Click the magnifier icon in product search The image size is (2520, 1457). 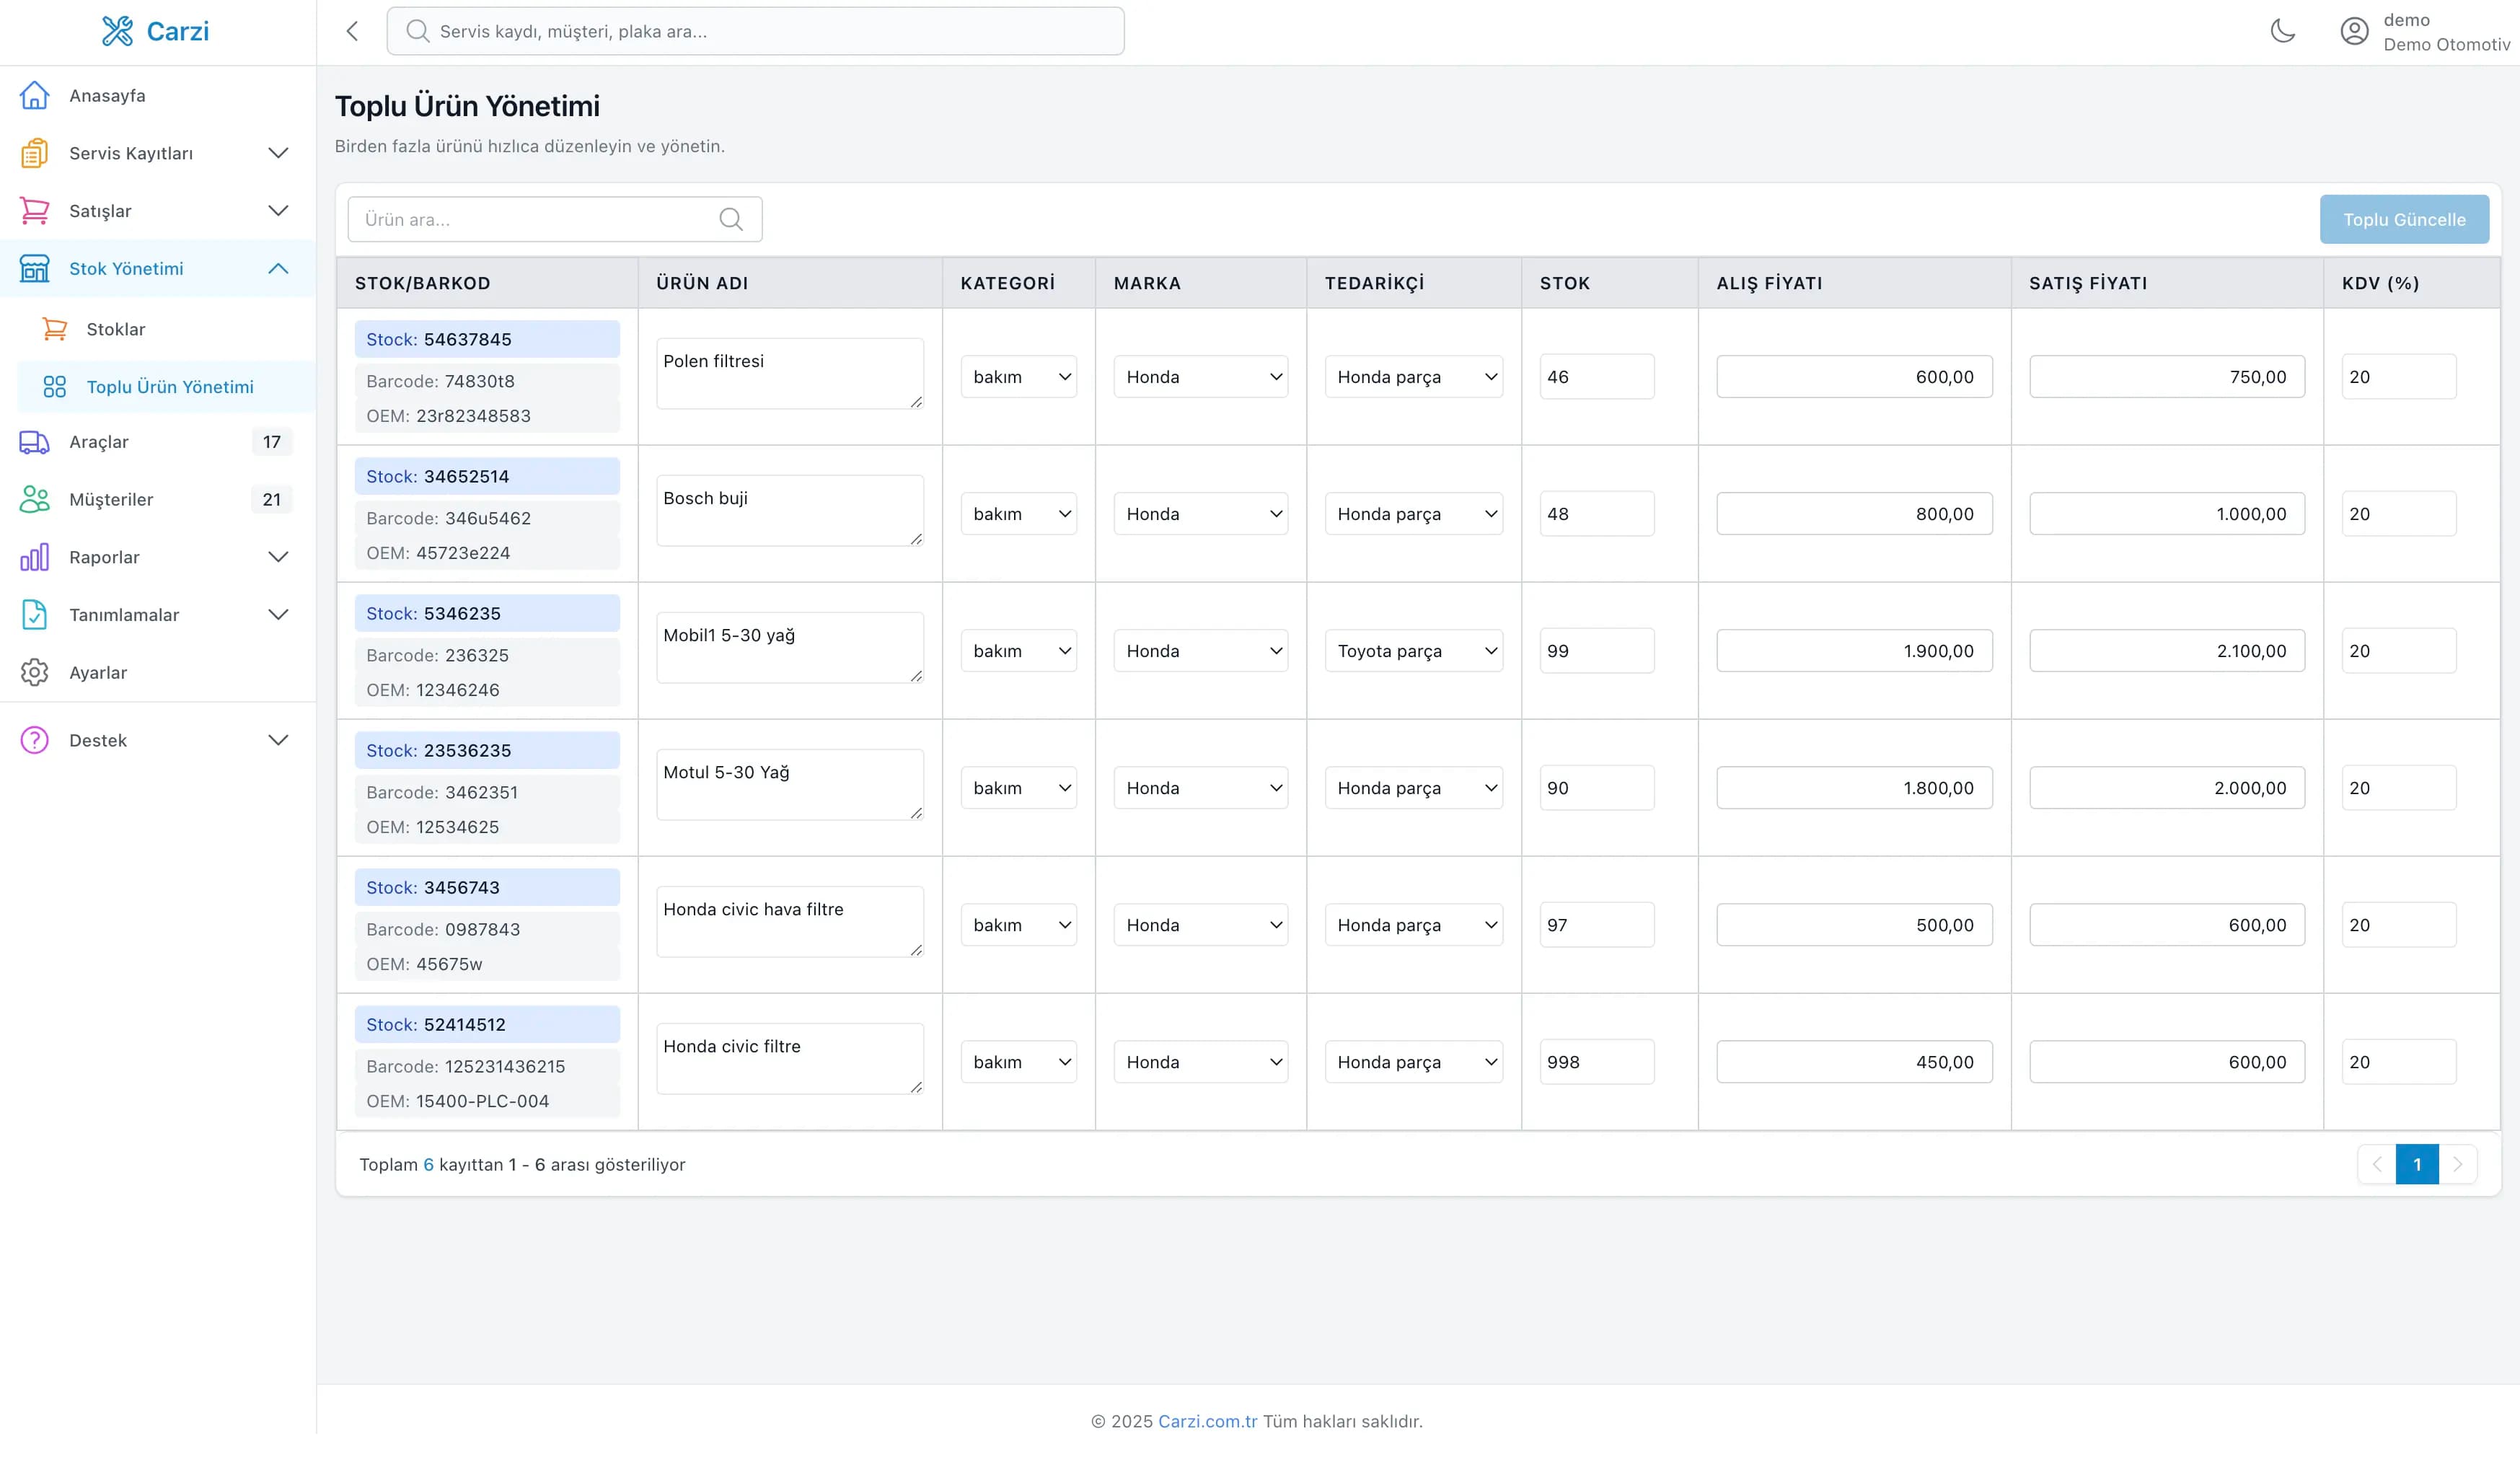click(731, 219)
